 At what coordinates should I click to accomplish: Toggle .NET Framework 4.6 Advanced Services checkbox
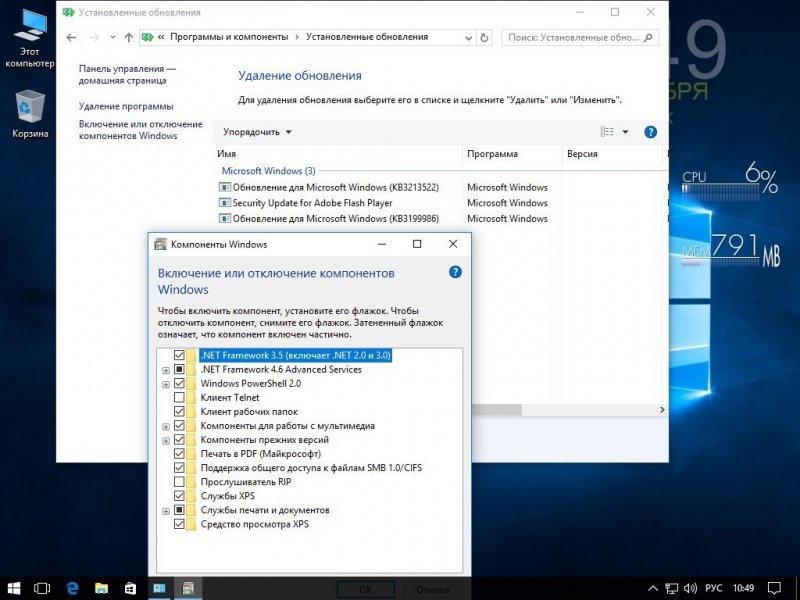point(179,369)
